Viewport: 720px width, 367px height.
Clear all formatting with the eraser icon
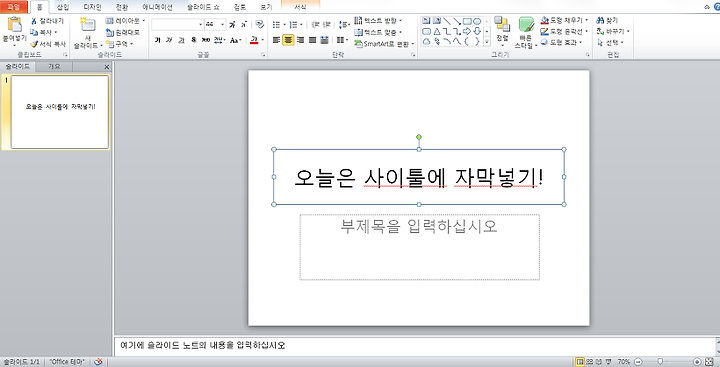259,24
